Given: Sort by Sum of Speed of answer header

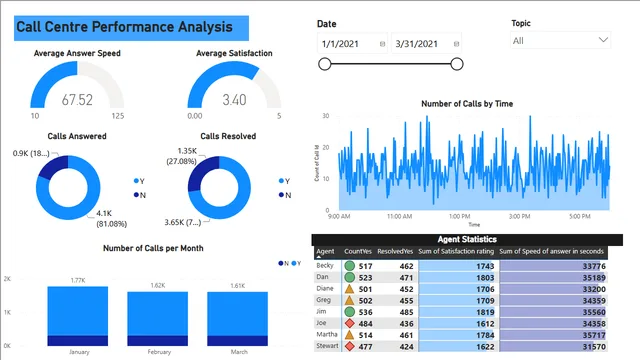Looking at the screenshot, I should pos(551,251).
